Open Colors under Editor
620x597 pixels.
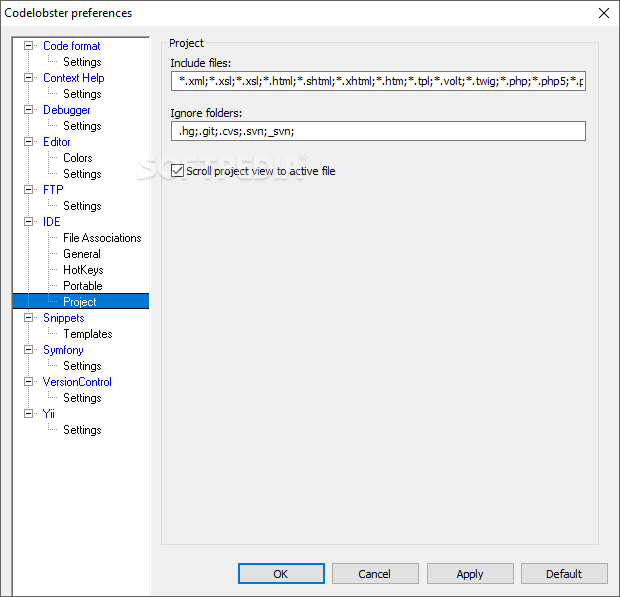[x=78, y=158]
